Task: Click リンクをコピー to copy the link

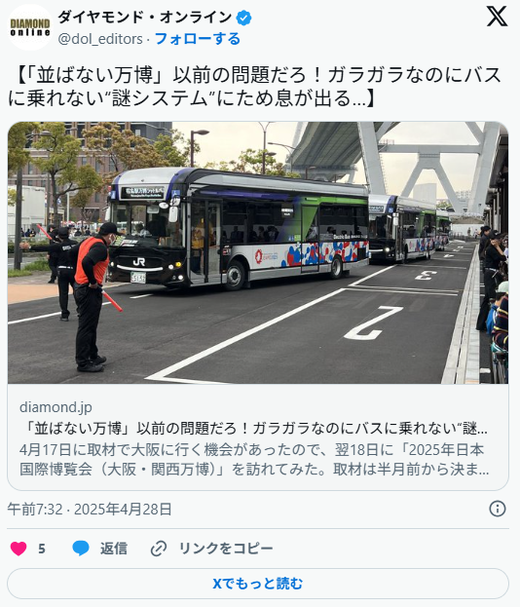Action: (x=226, y=549)
